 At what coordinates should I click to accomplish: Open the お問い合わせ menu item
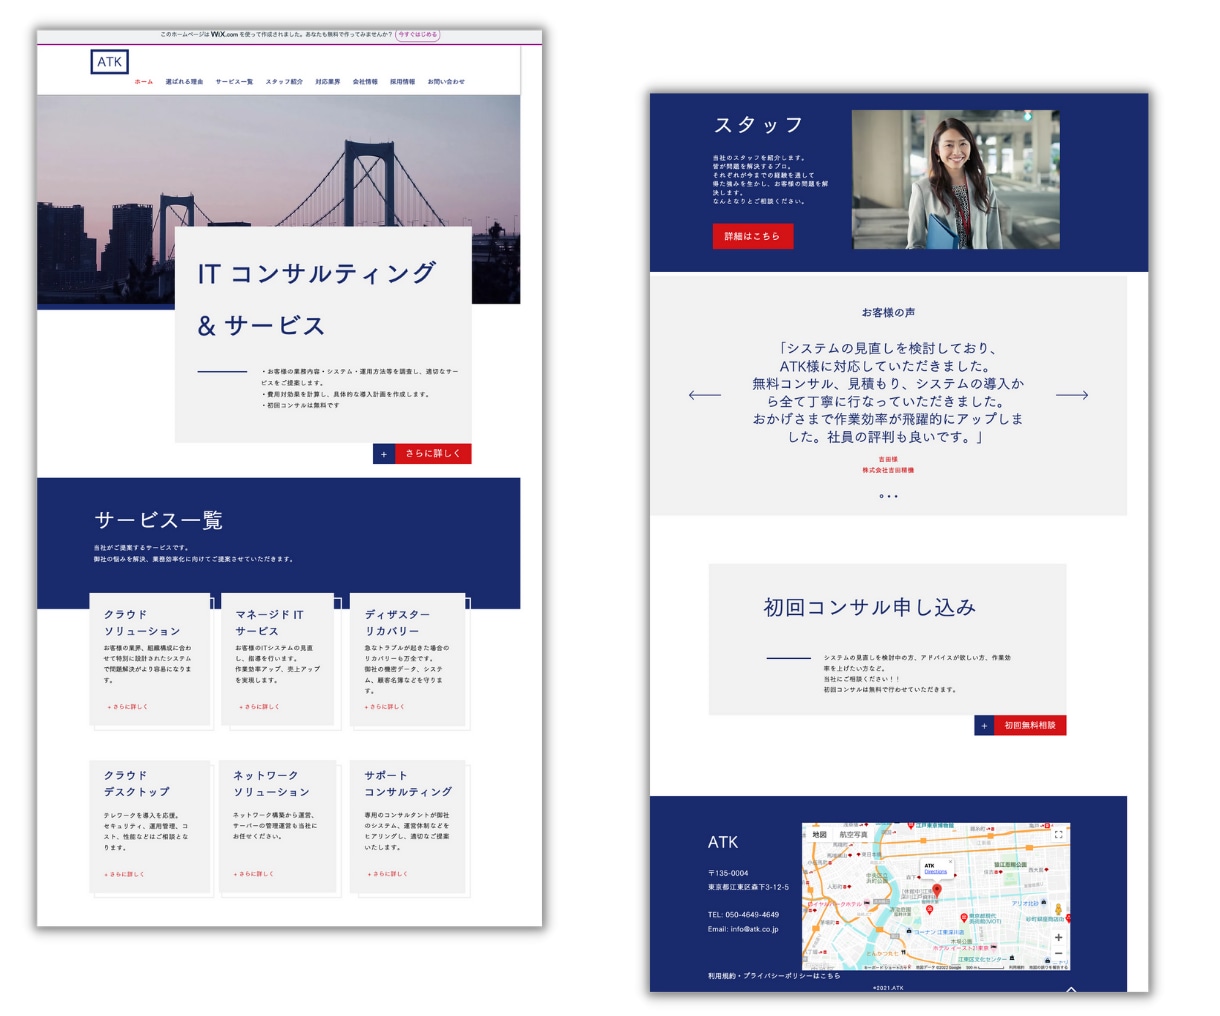coord(446,82)
